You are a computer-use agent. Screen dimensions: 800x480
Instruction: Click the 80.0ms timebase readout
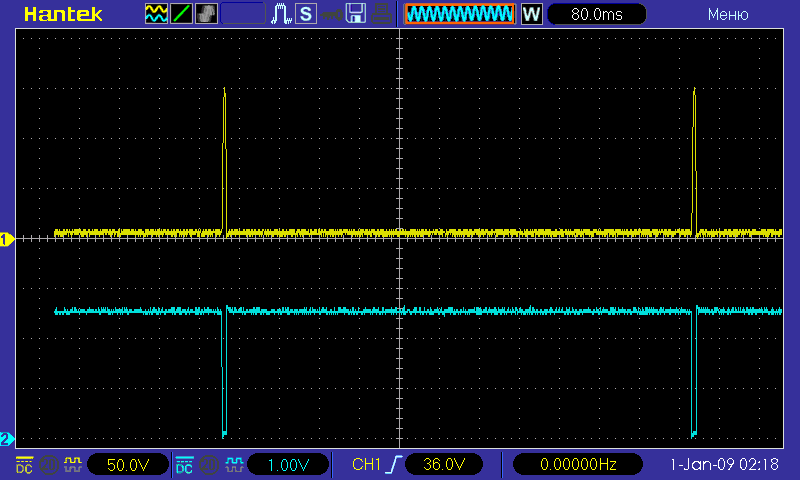(x=596, y=14)
